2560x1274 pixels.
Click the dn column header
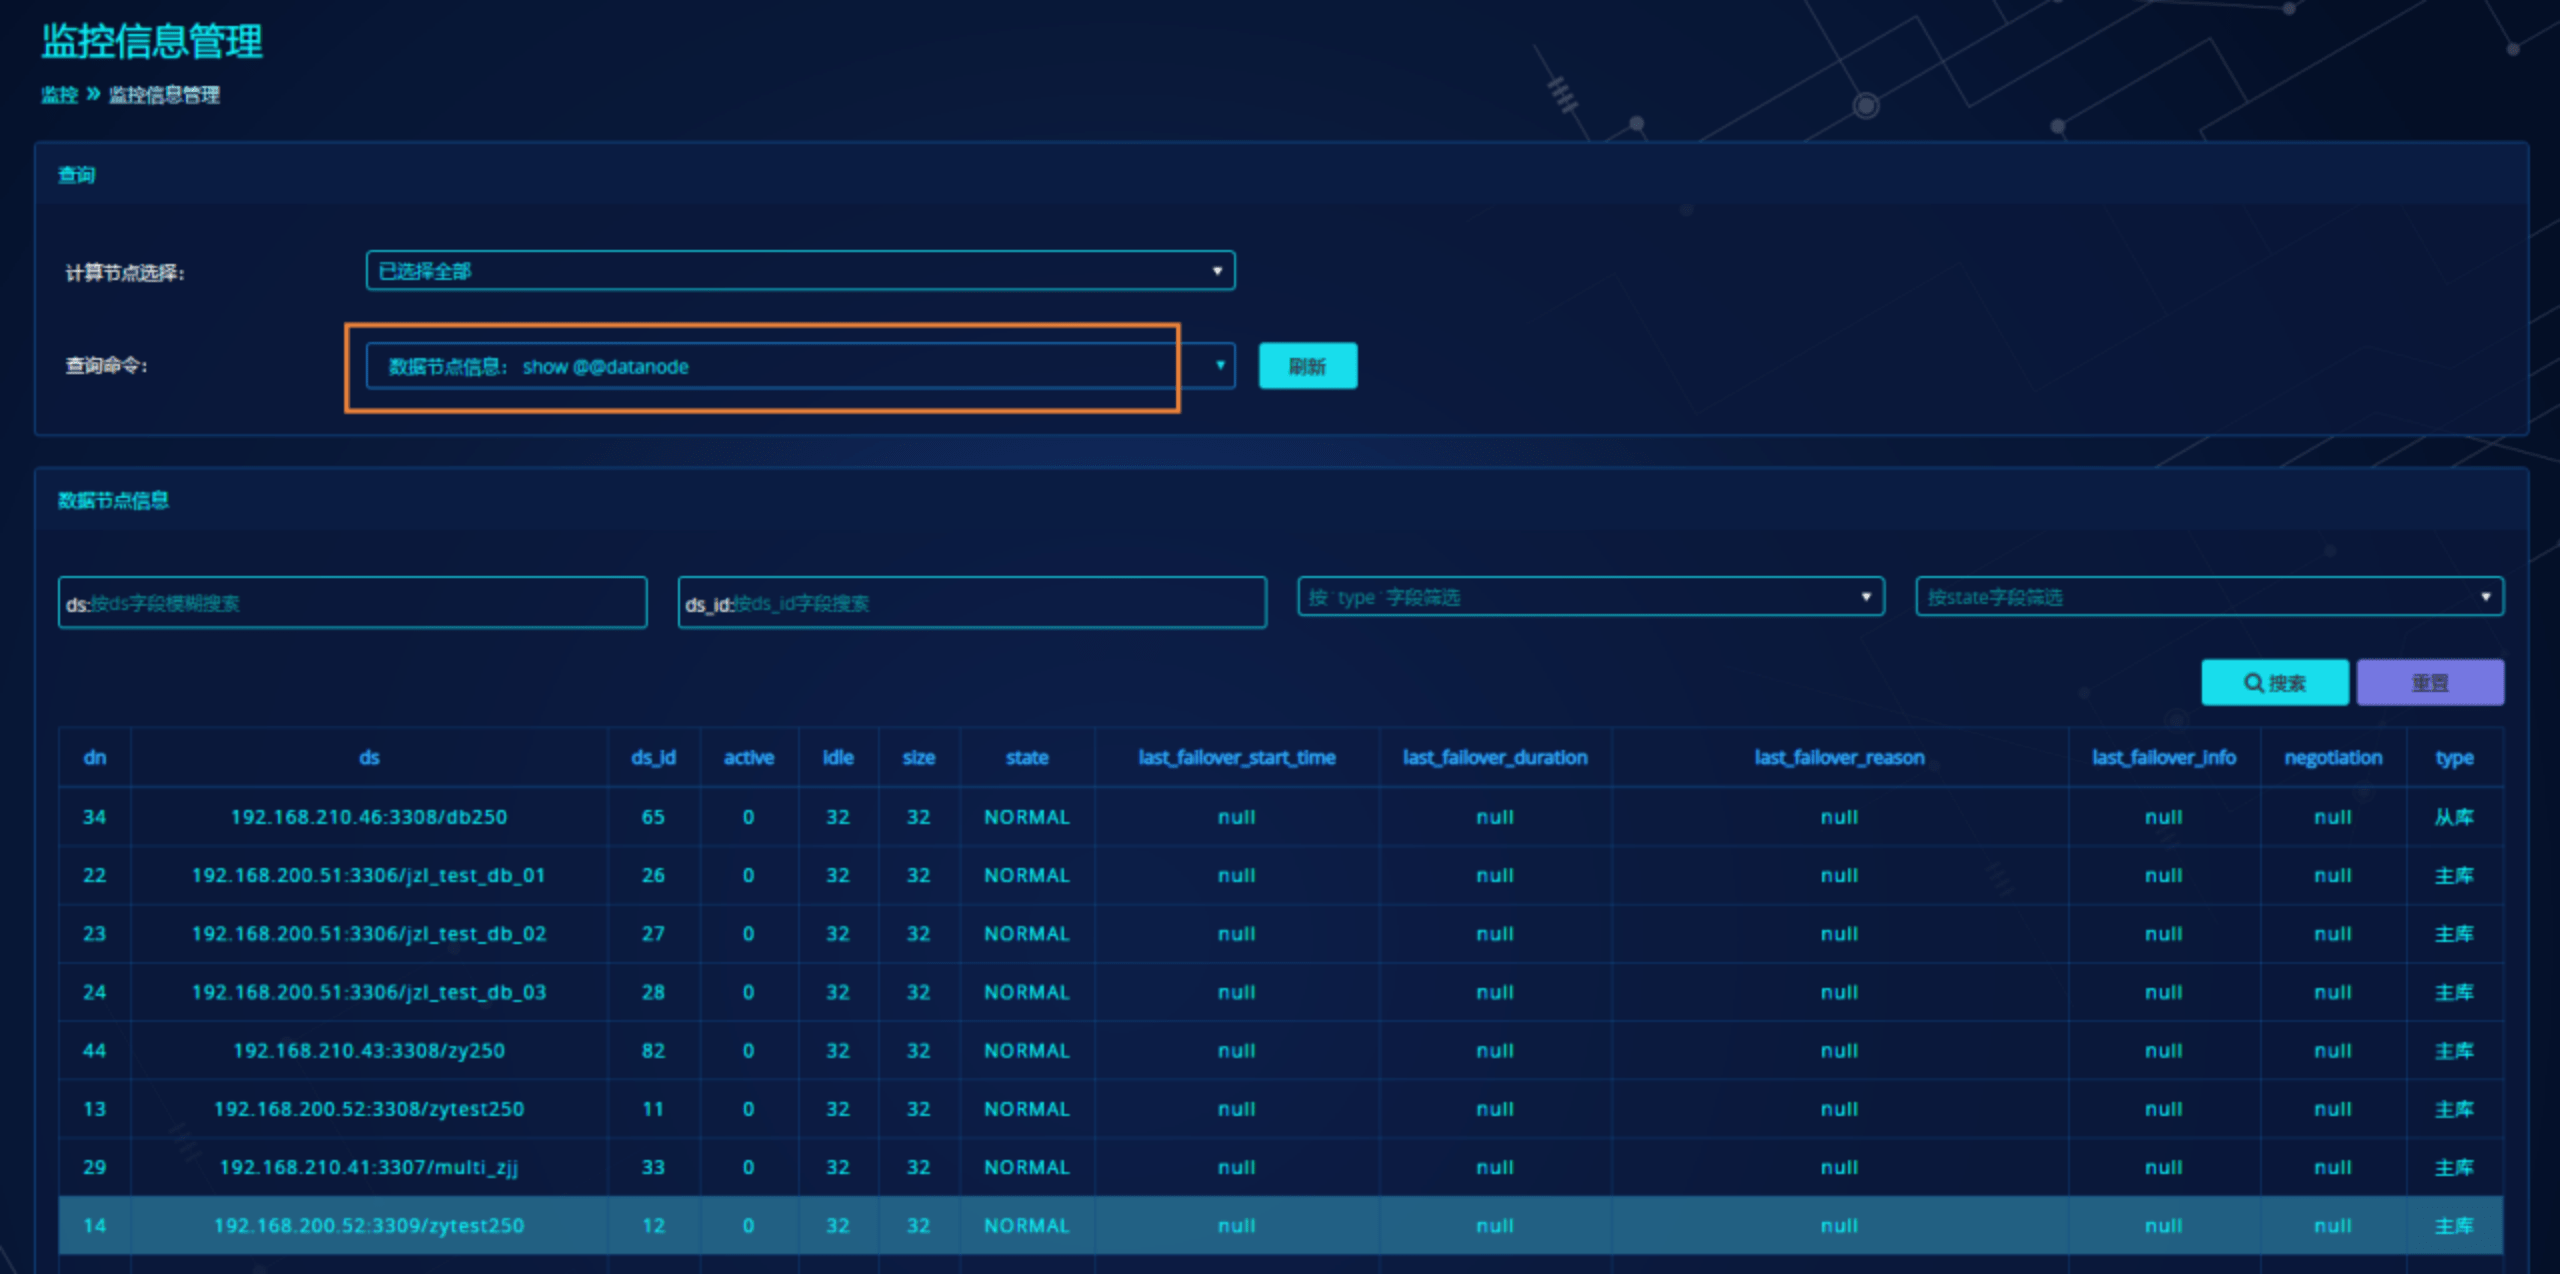click(x=94, y=758)
